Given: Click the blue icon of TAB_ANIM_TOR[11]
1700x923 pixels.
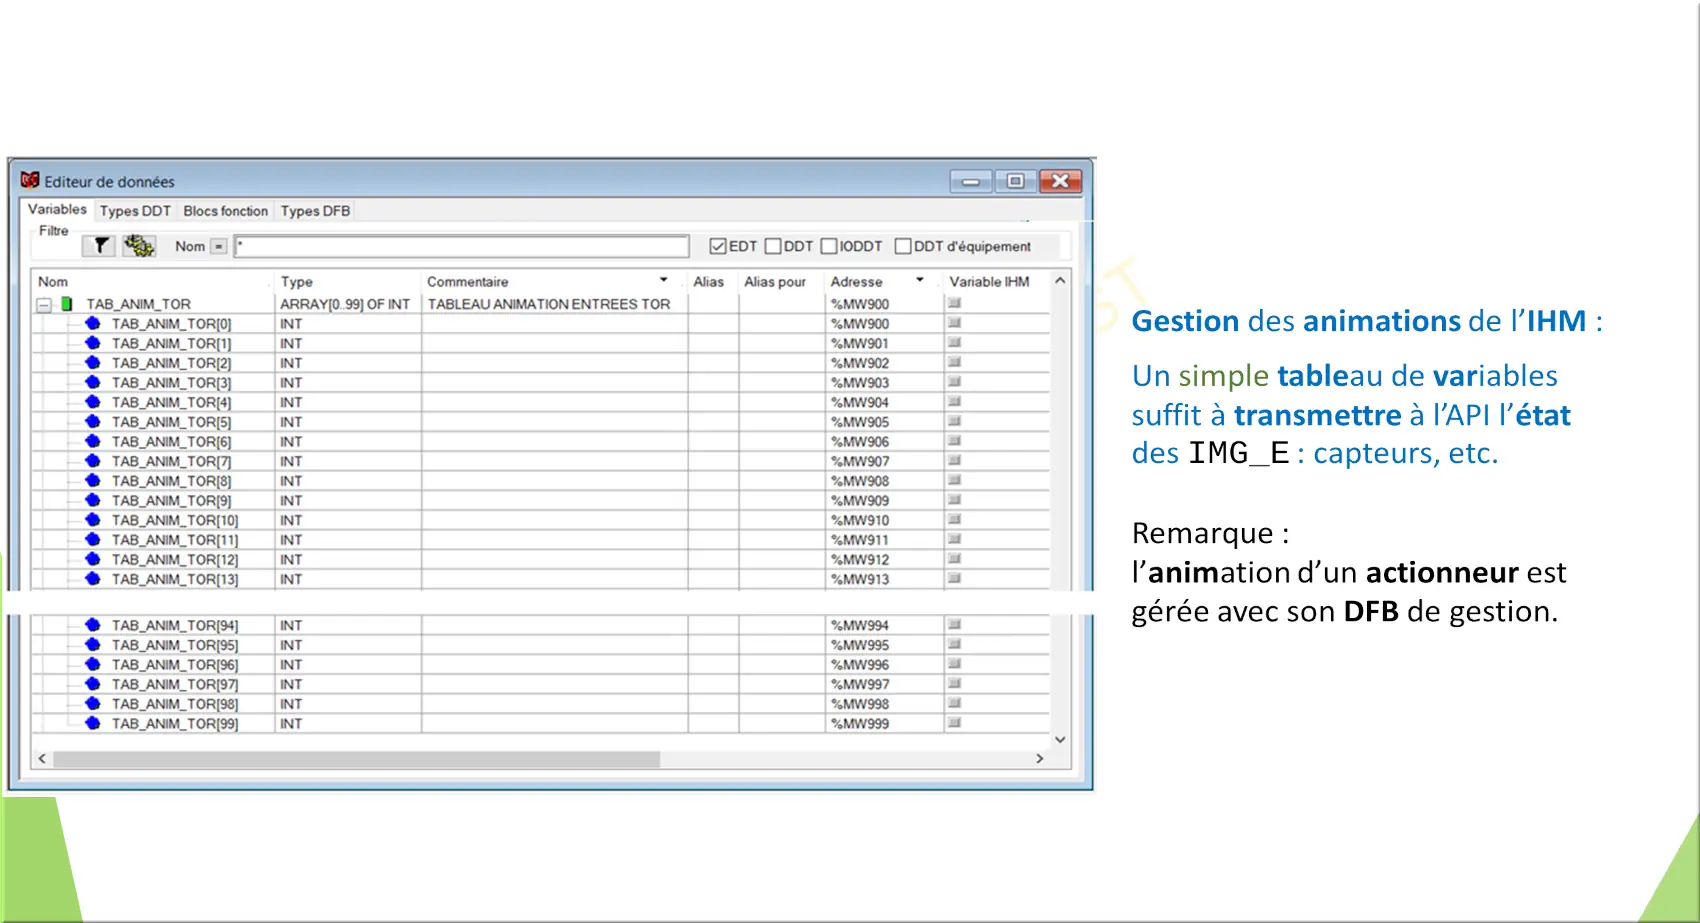Looking at the screenshot, I should [93, 539].
